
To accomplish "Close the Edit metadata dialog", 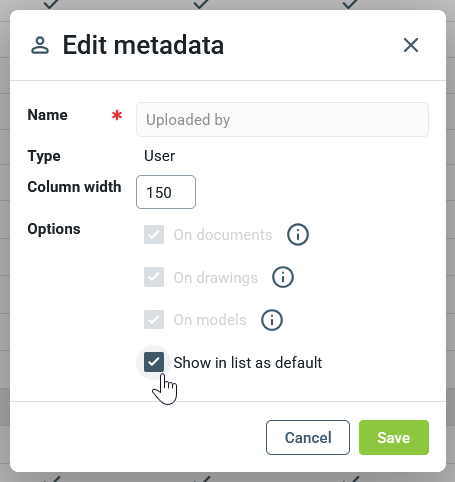I will 411,45.
